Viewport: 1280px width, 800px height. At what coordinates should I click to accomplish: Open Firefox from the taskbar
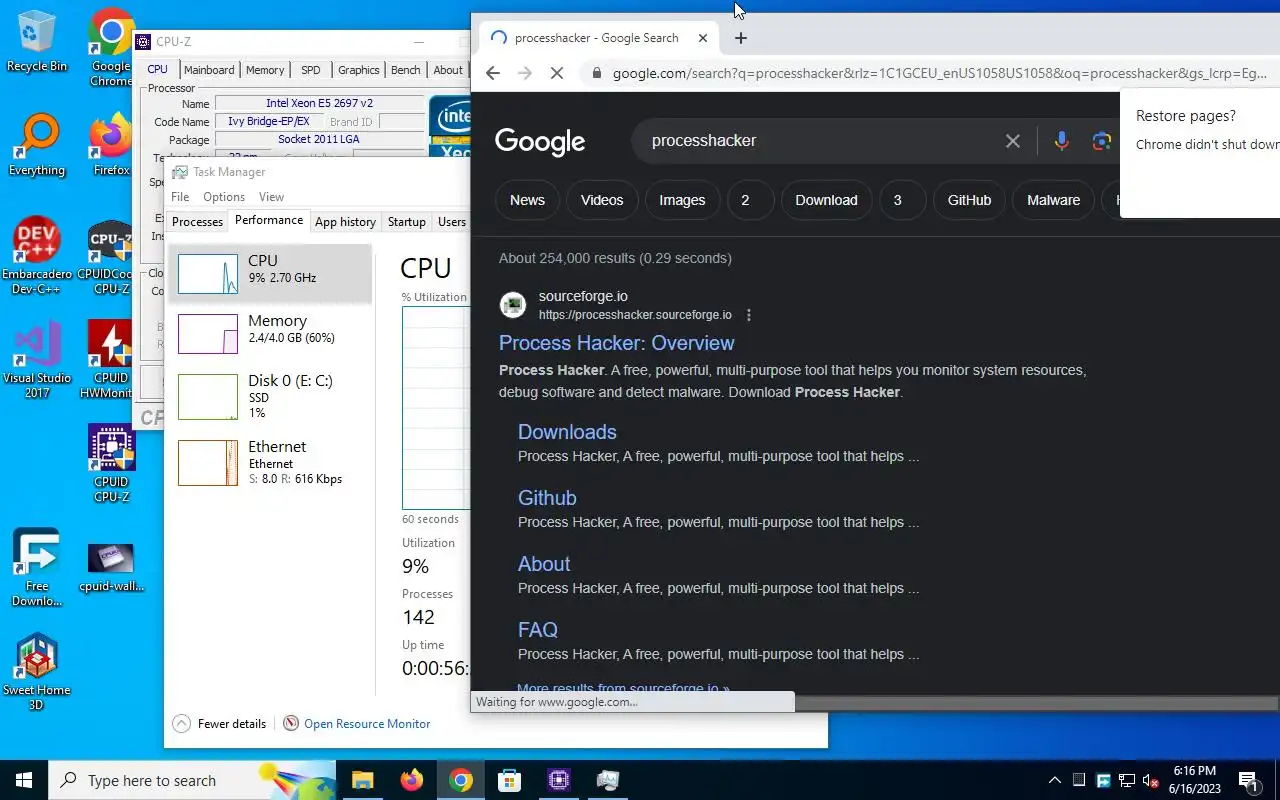tap(411, 780)
